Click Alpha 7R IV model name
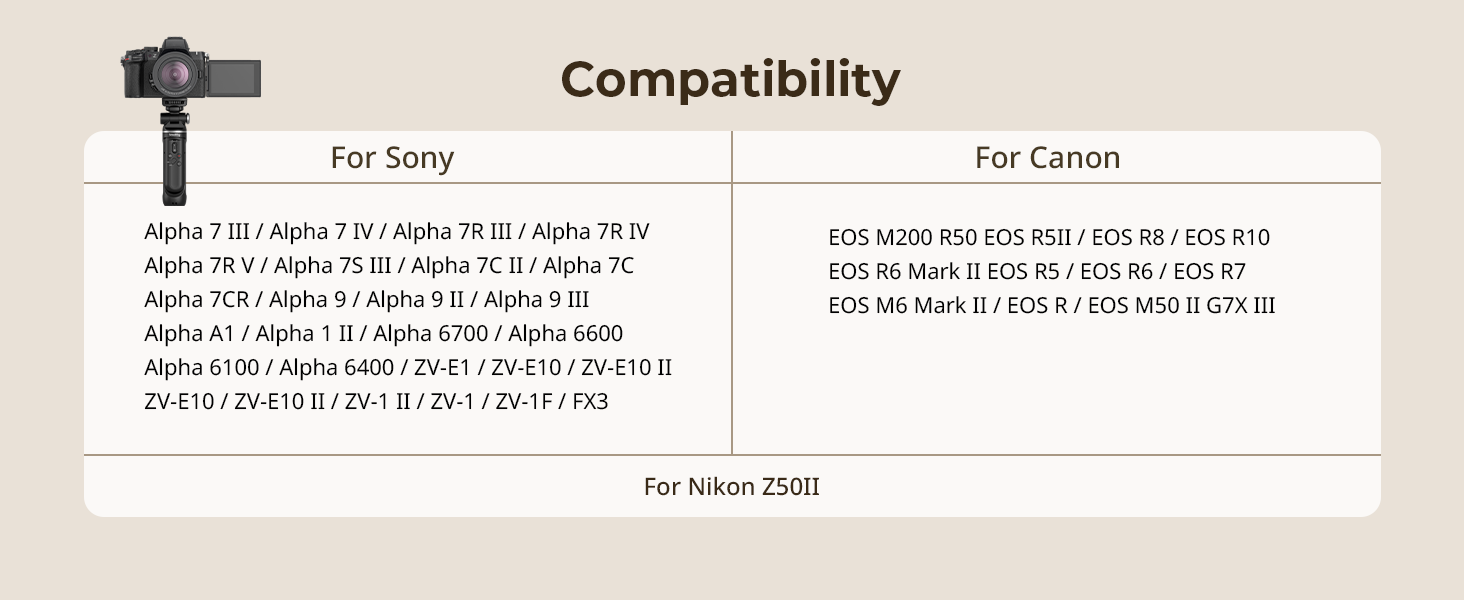This screenshot has height=600, width=1464. click(x=590, y=232)
